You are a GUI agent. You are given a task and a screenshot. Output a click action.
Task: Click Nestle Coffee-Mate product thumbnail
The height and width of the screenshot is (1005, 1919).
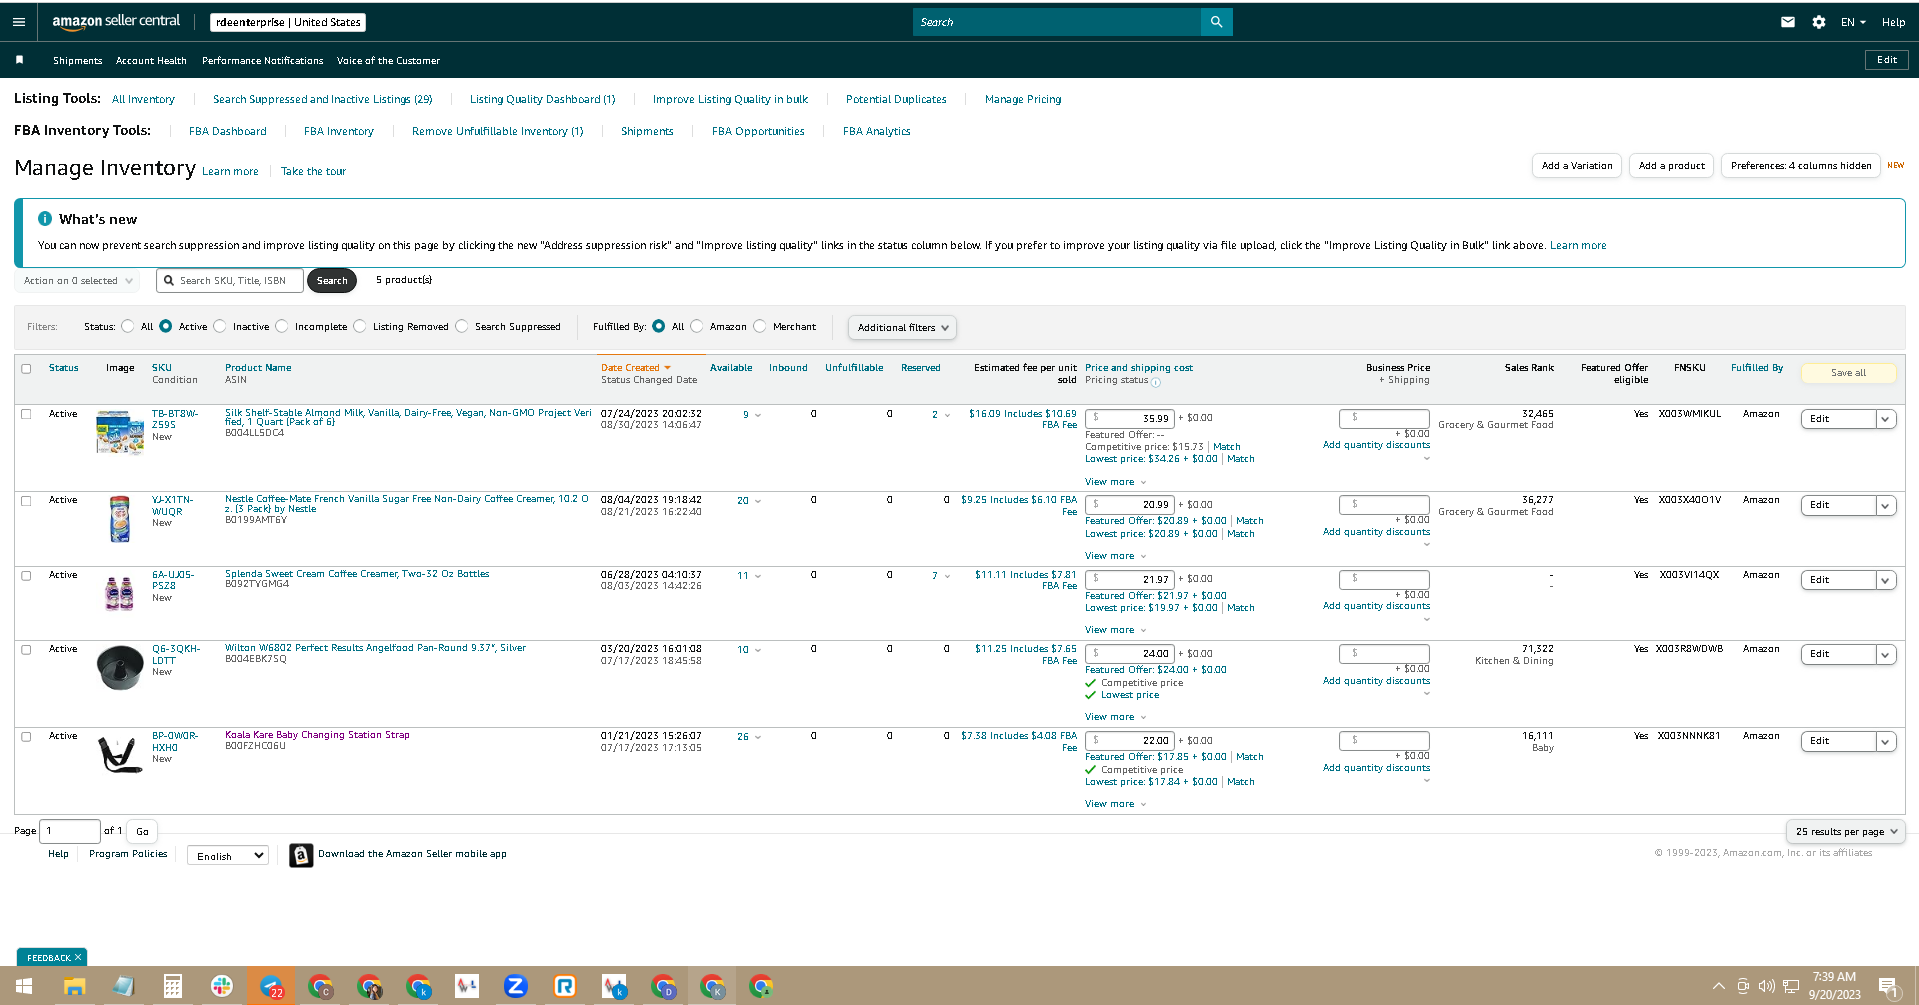[x=120, y=519]
